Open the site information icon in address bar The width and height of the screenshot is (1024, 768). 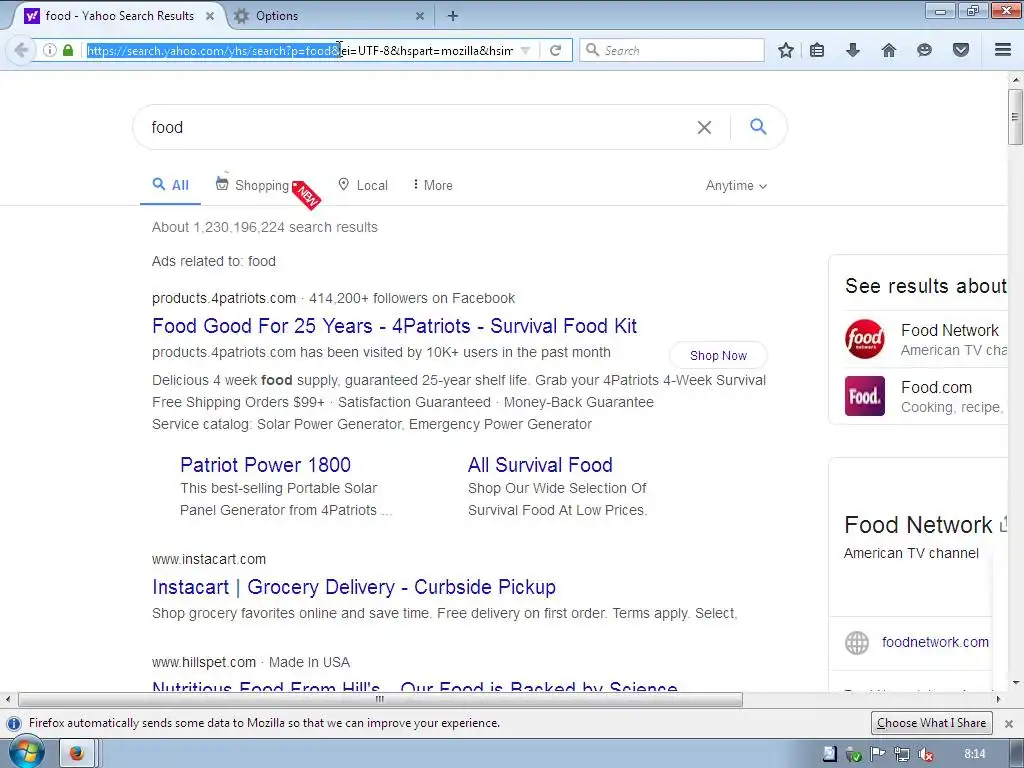pos(50,50)
